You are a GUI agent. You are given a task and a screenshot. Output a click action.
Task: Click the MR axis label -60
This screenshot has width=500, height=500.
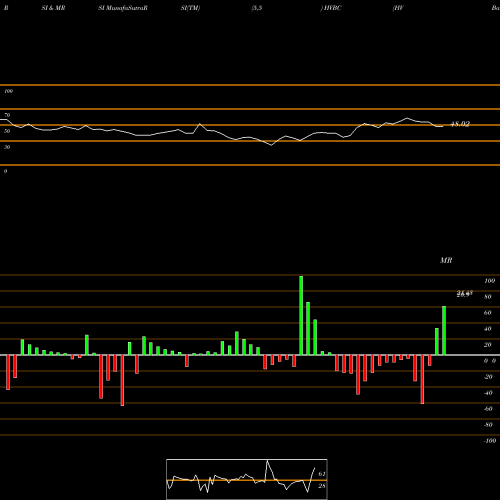coord(488,409)
